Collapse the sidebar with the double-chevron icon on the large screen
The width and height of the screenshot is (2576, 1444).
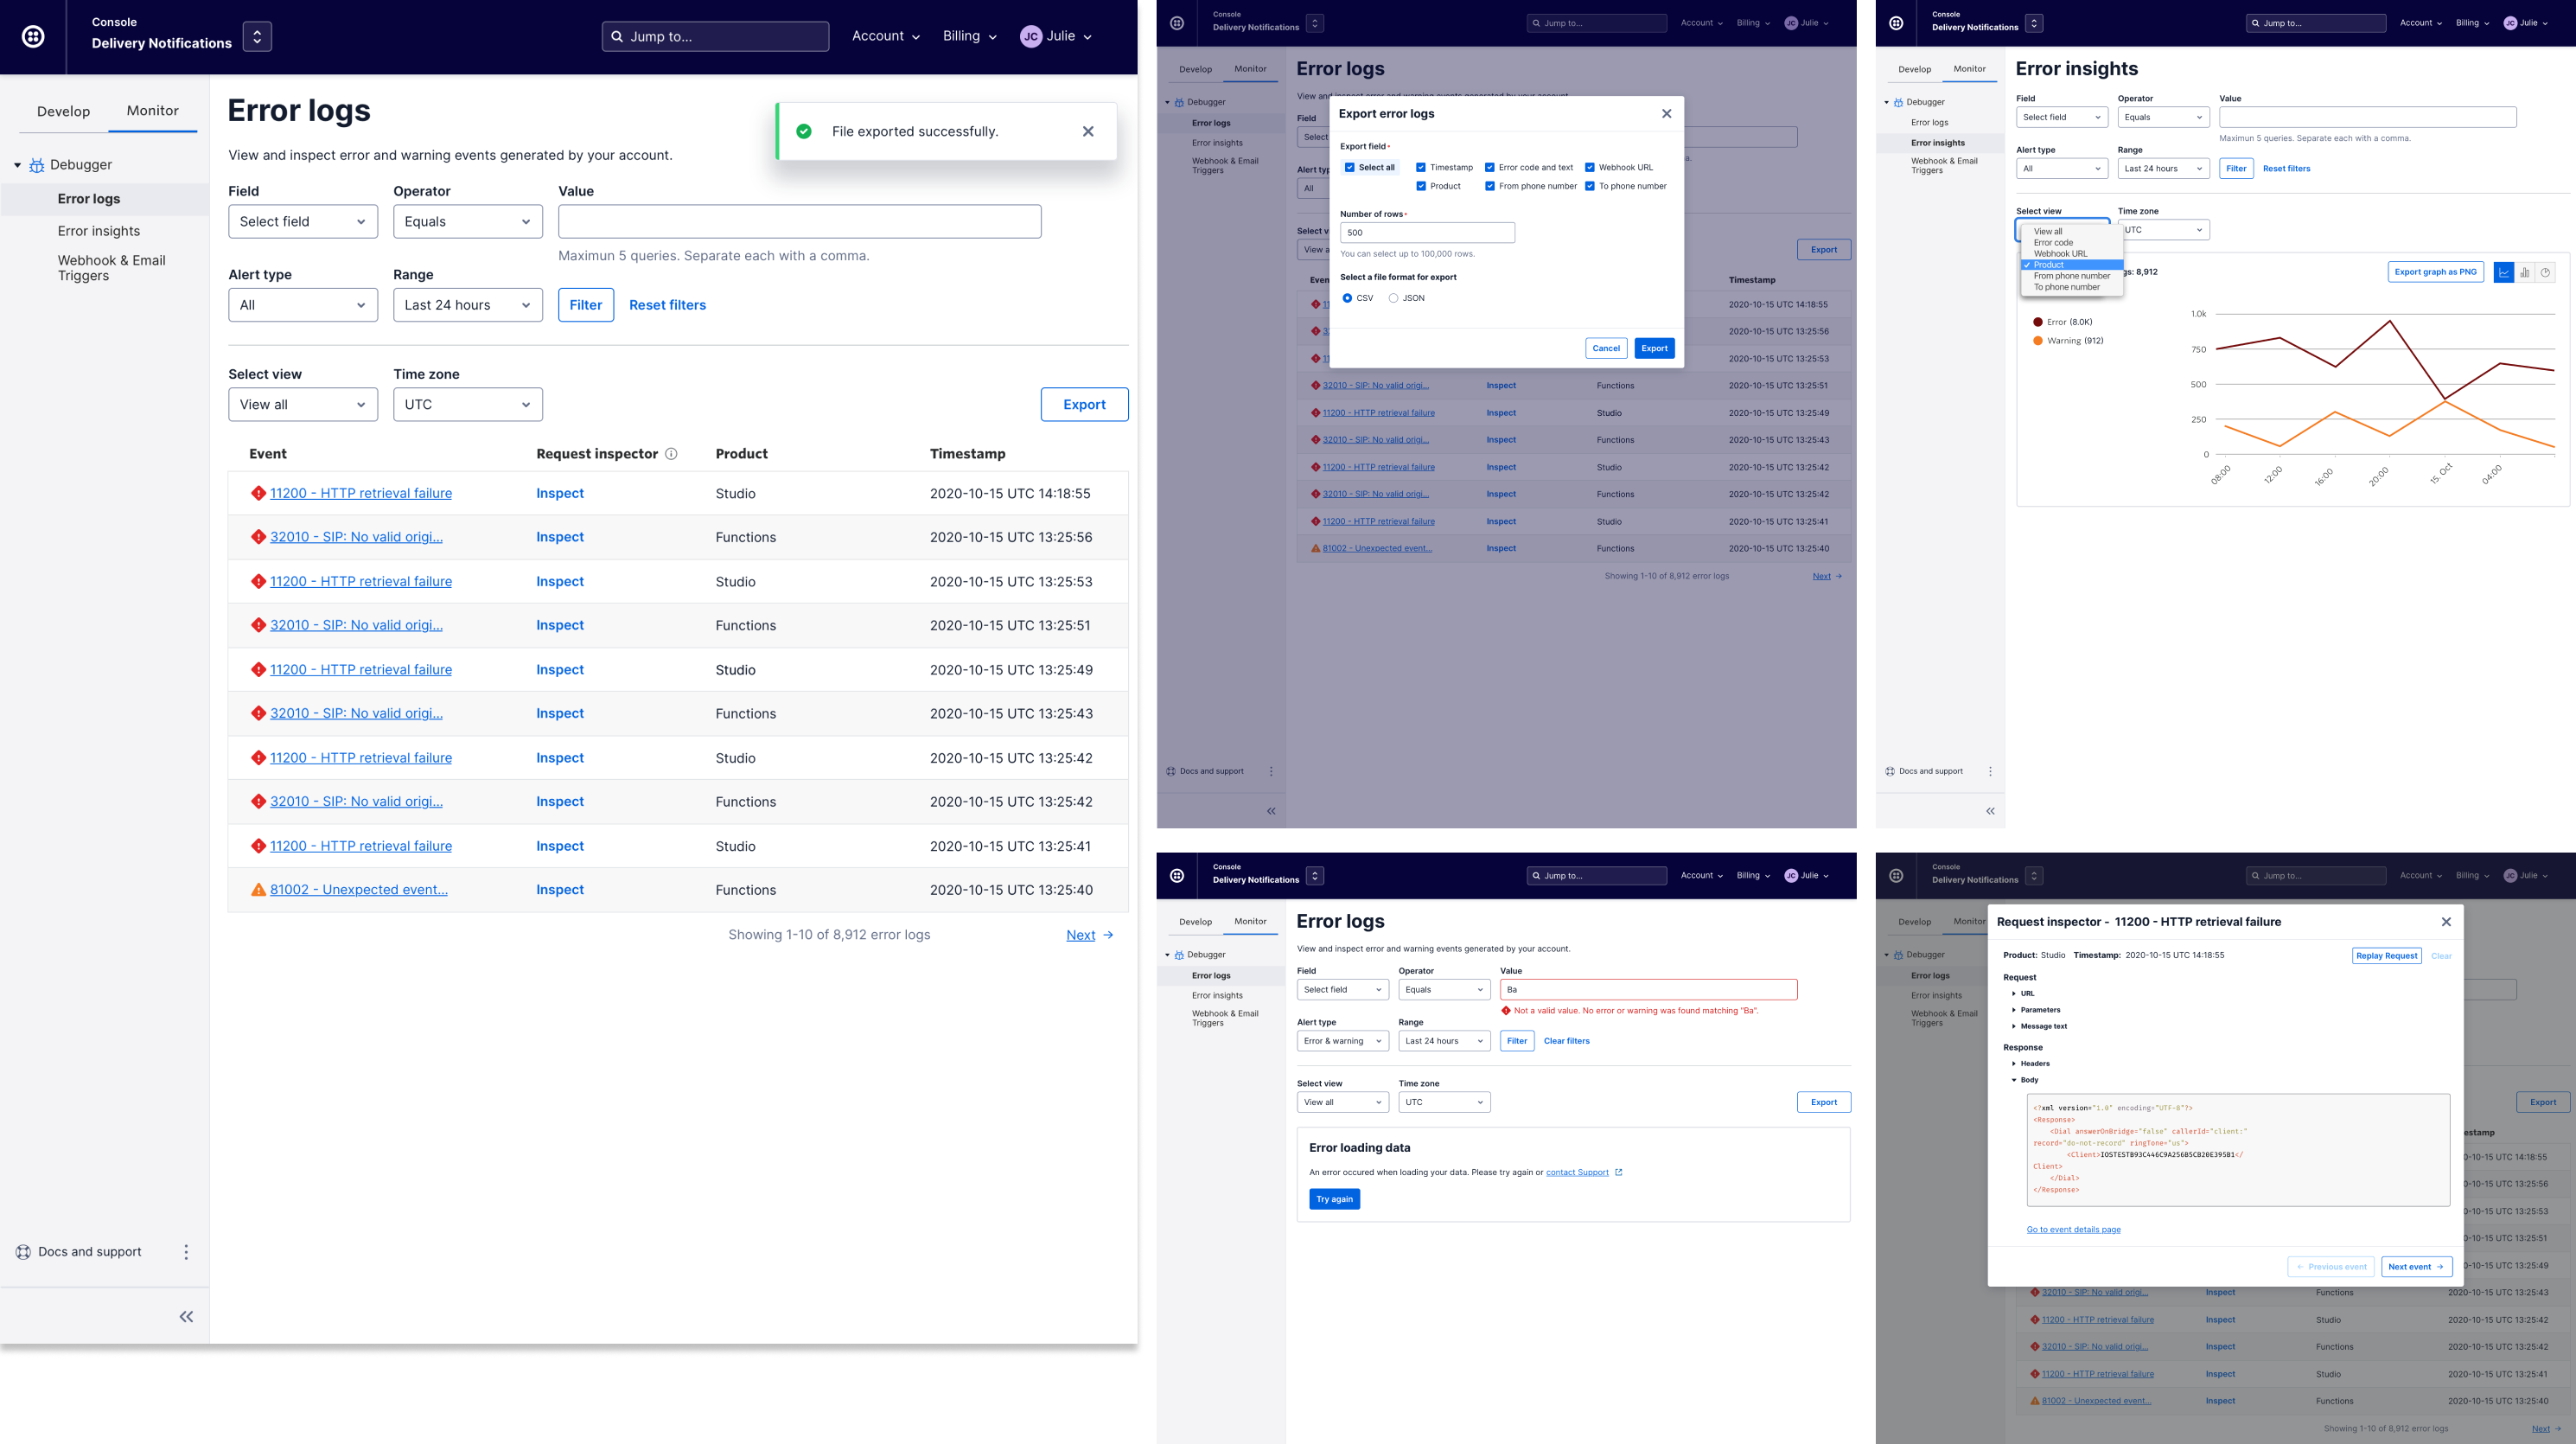click(186, 1316)
